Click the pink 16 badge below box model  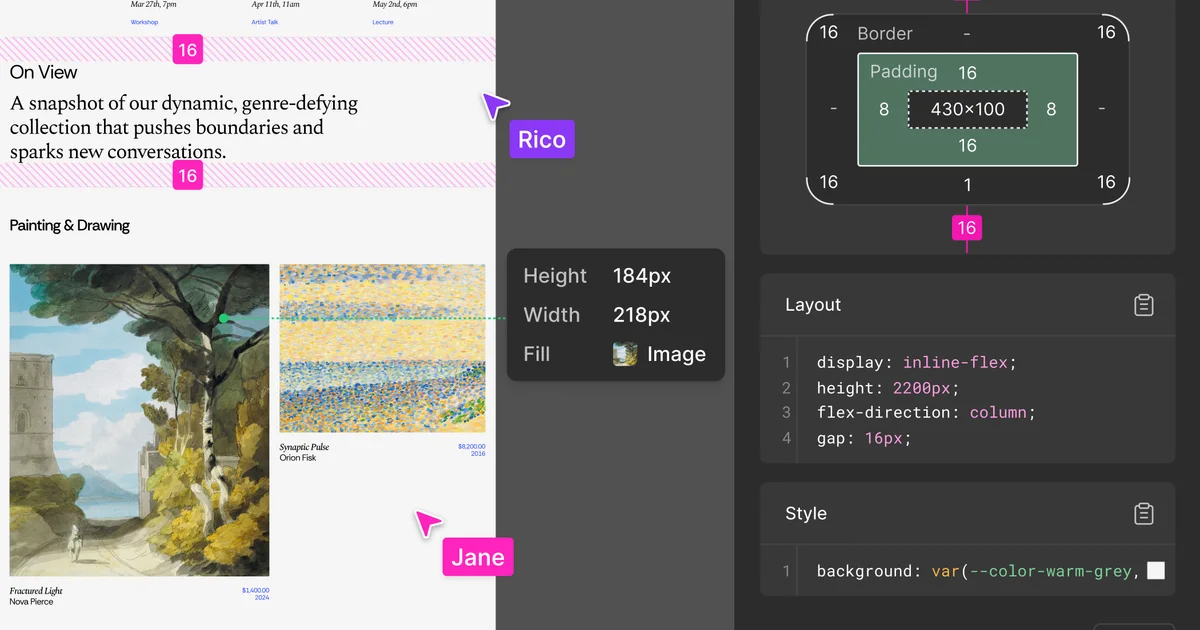coord(967,228)
